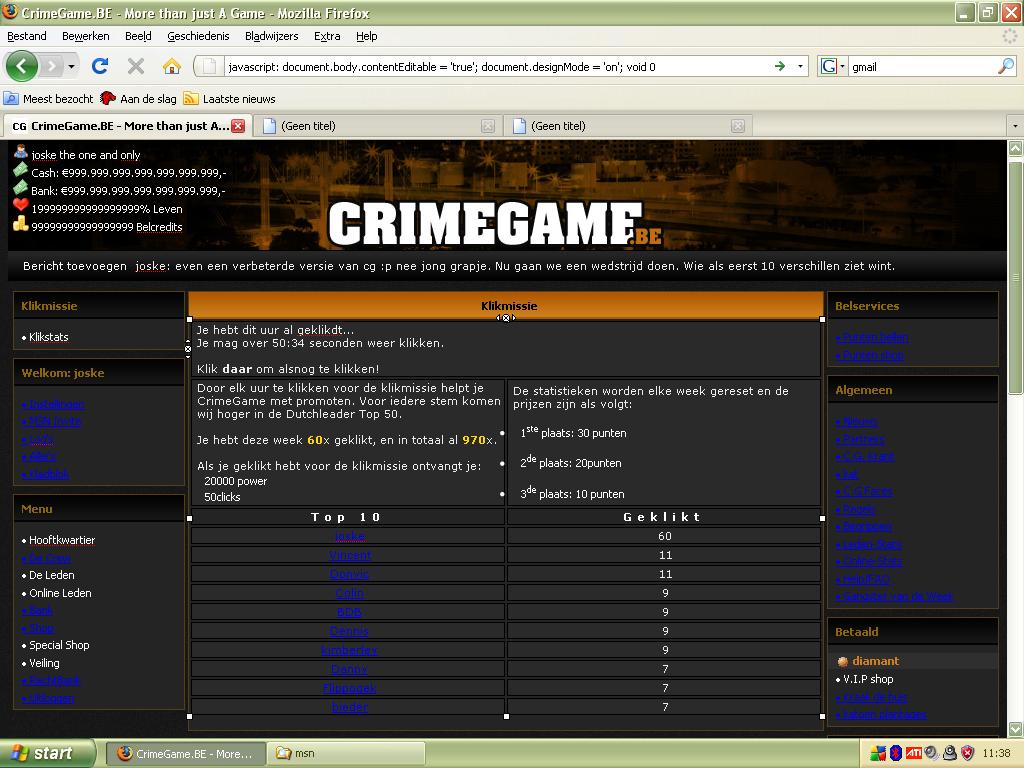Open the Bladwijzers menu
This screenshot has width=1024, height=768.
pyautogui.click(x=272, y=36)
